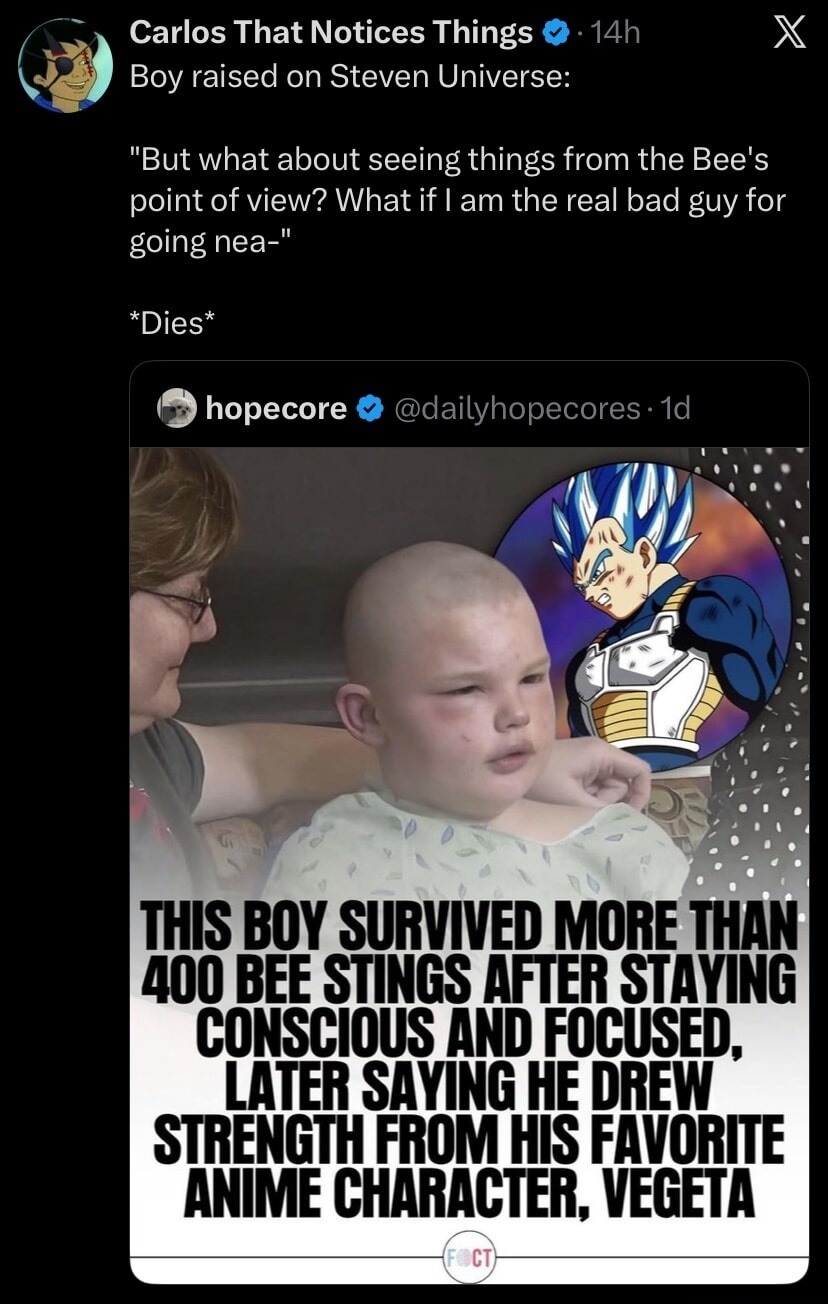The width and height of the screenshot is (828, 1304).
Task: Click the circular Vegeta inset picture
Action: pos(643,617)
